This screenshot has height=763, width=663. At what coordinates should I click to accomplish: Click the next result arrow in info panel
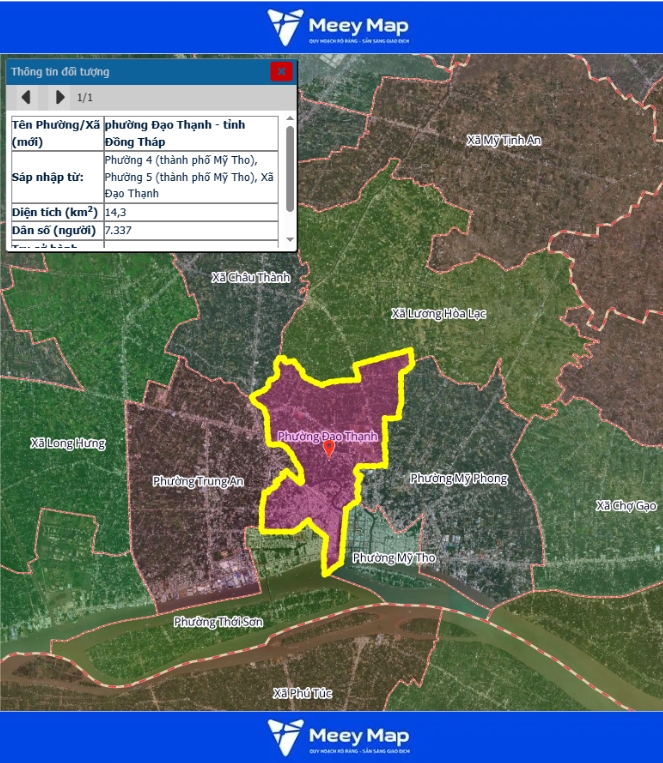60,97
